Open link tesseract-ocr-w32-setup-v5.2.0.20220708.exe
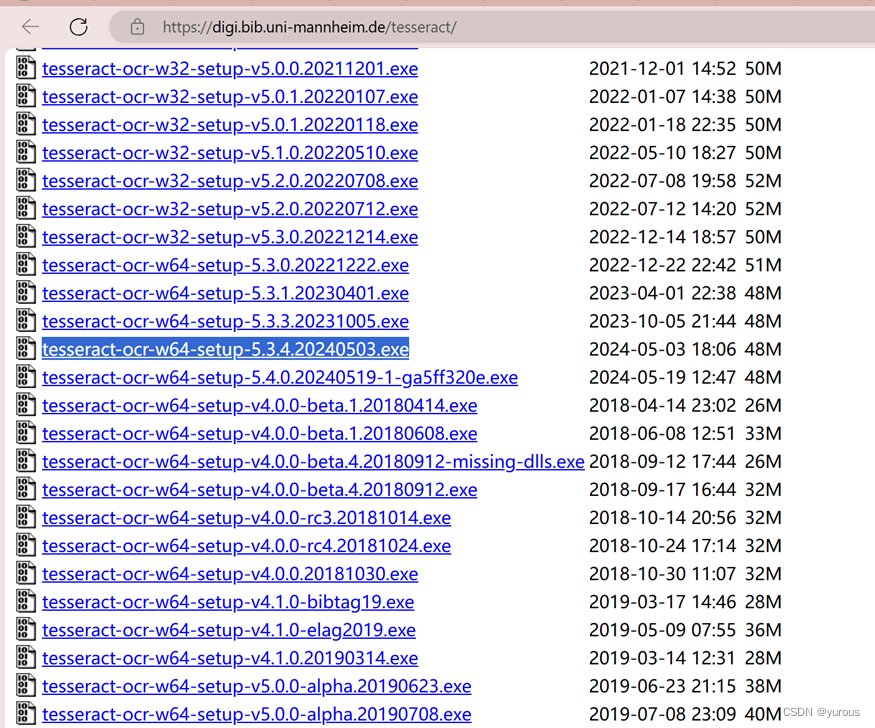The width and height of the screenshot is (875, 728). (x=230, y=181)
